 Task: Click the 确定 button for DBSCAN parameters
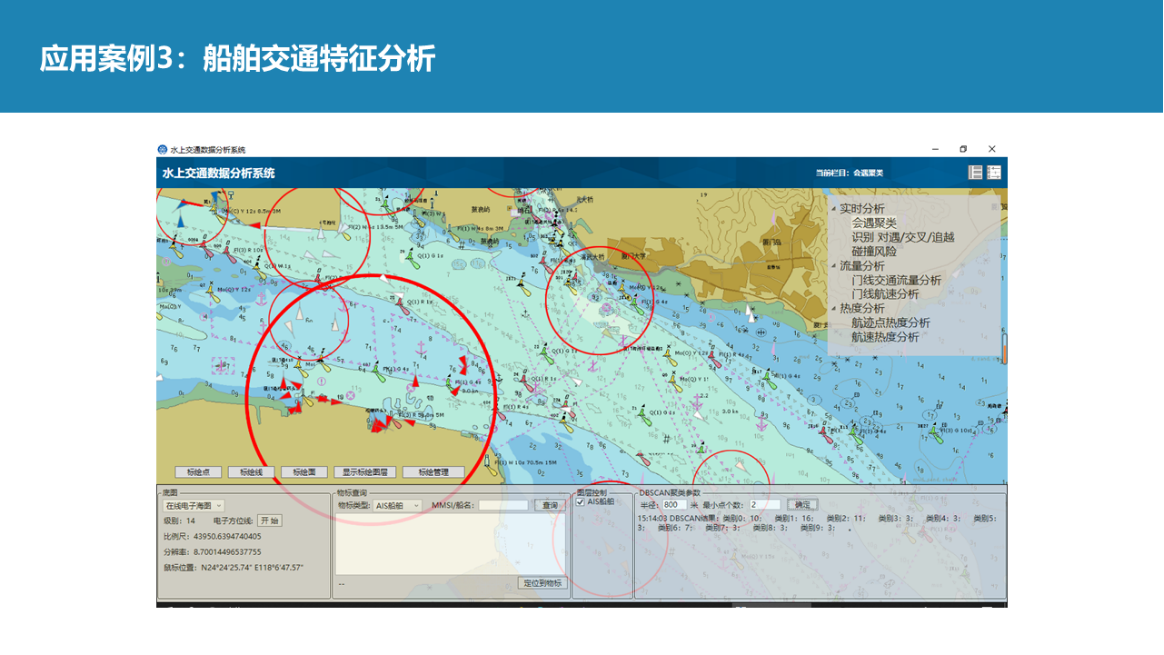(802, 505)
